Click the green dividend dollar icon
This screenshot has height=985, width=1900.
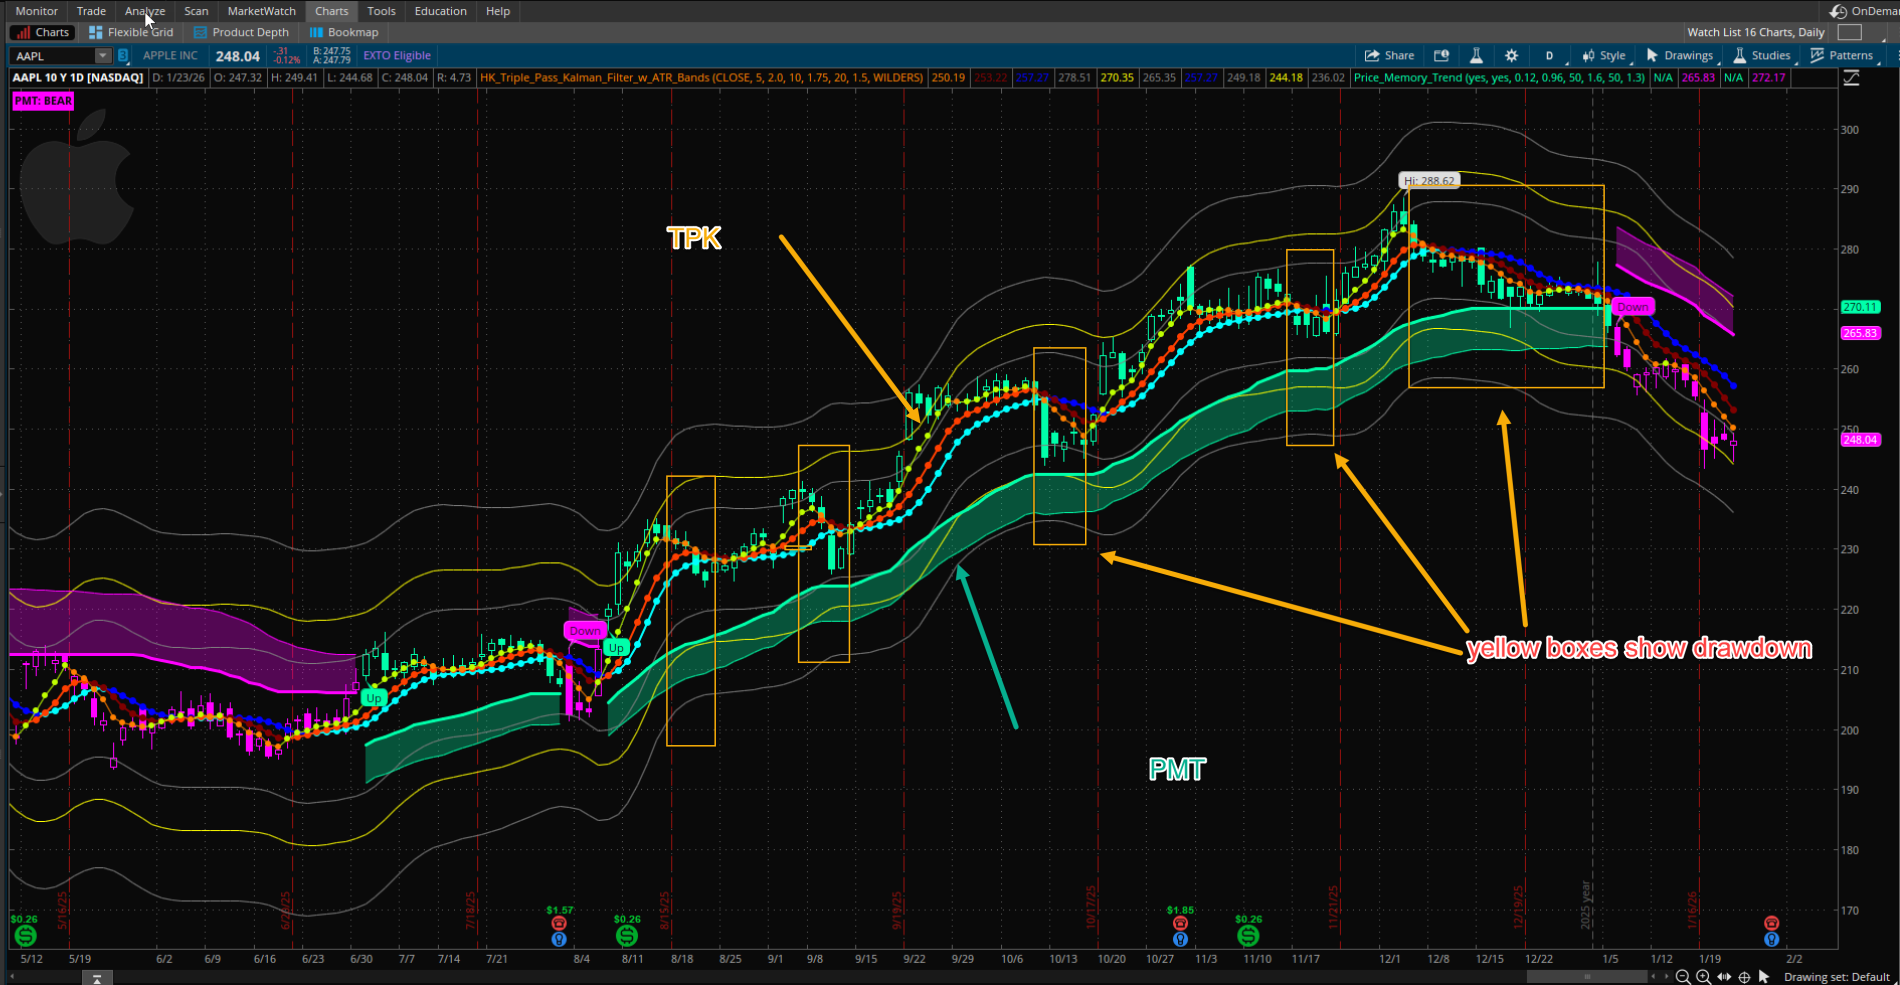click(627, 936)
